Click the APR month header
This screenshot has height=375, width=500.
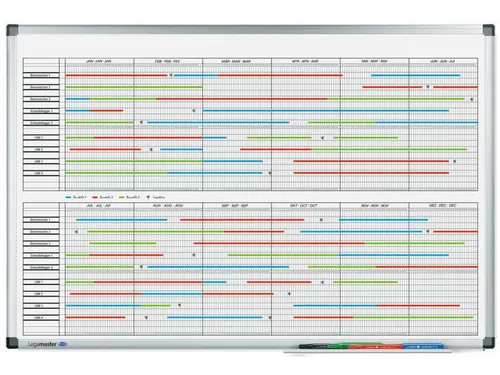tap(305, 61)
